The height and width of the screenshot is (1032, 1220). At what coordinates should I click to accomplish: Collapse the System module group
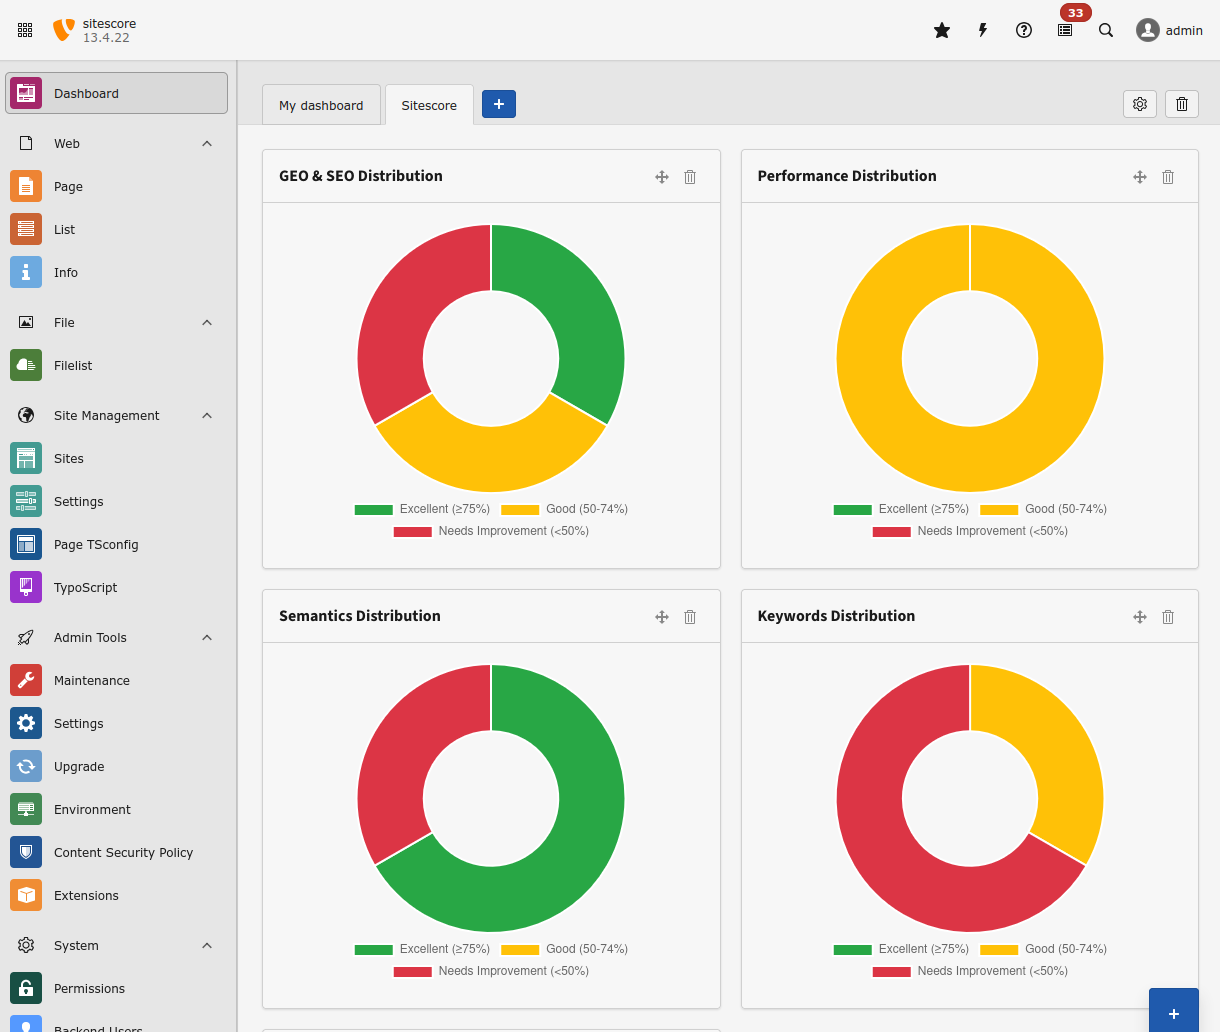pos(207,945)
